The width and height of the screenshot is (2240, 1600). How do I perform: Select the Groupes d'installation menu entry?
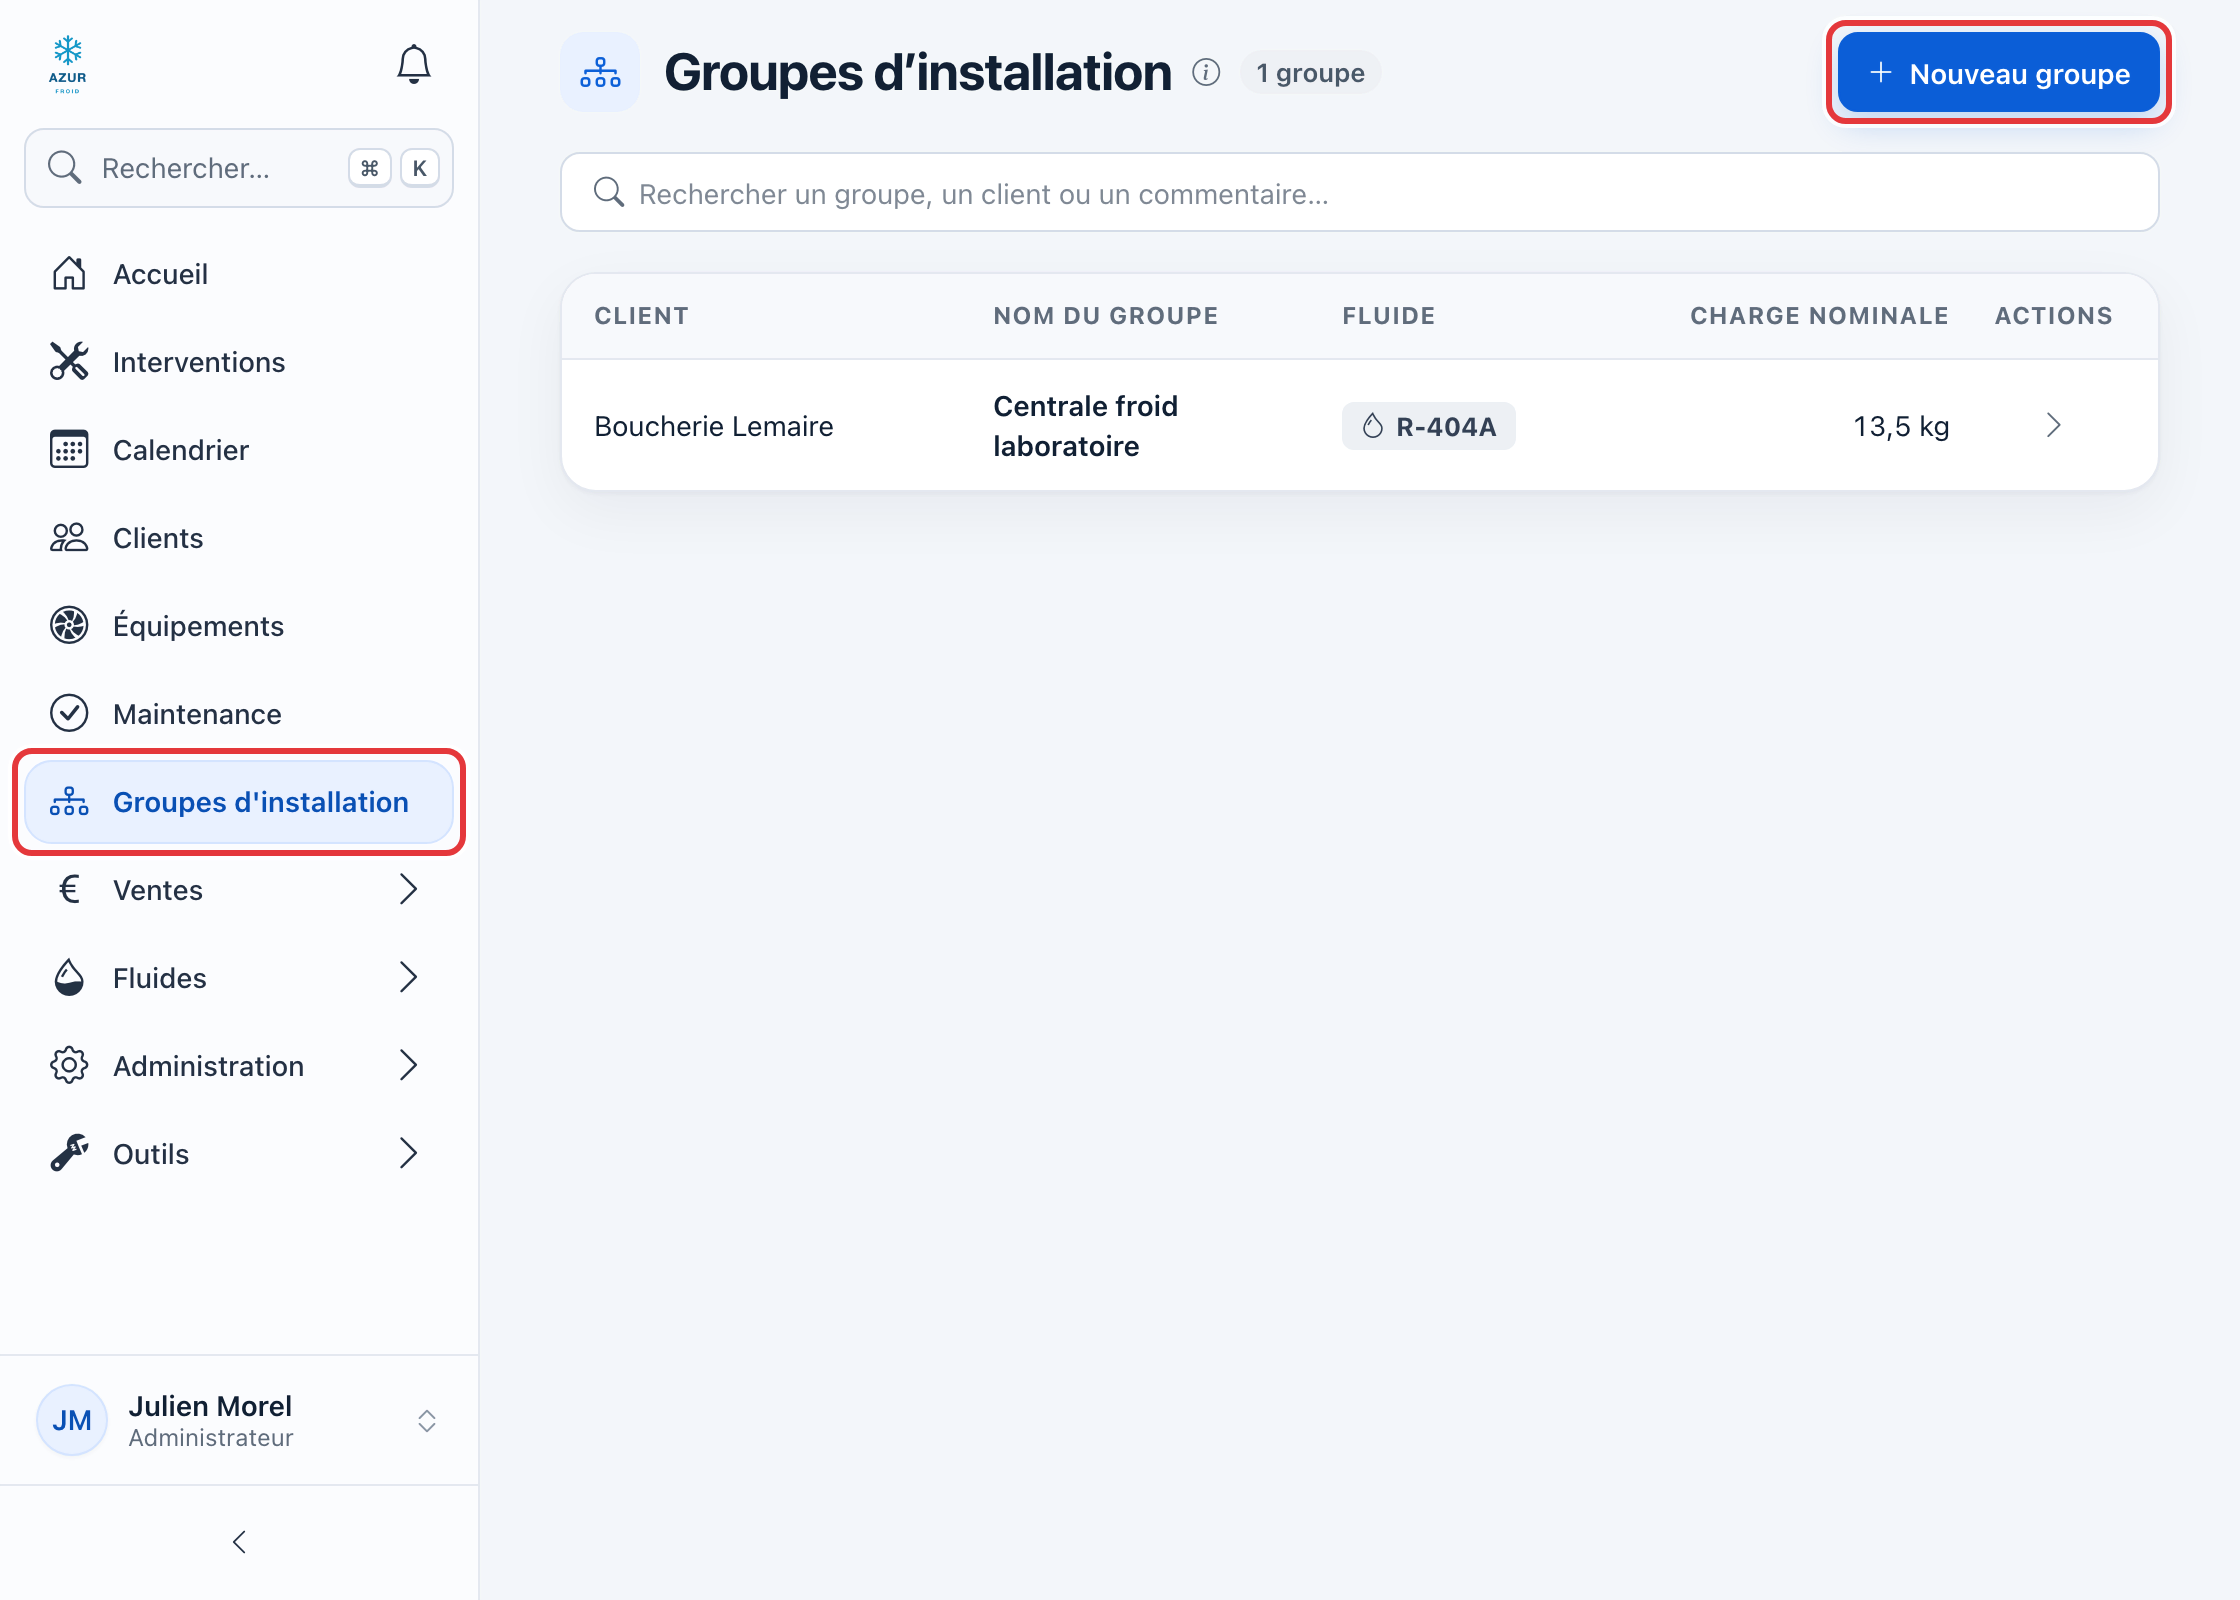(239, 802)
